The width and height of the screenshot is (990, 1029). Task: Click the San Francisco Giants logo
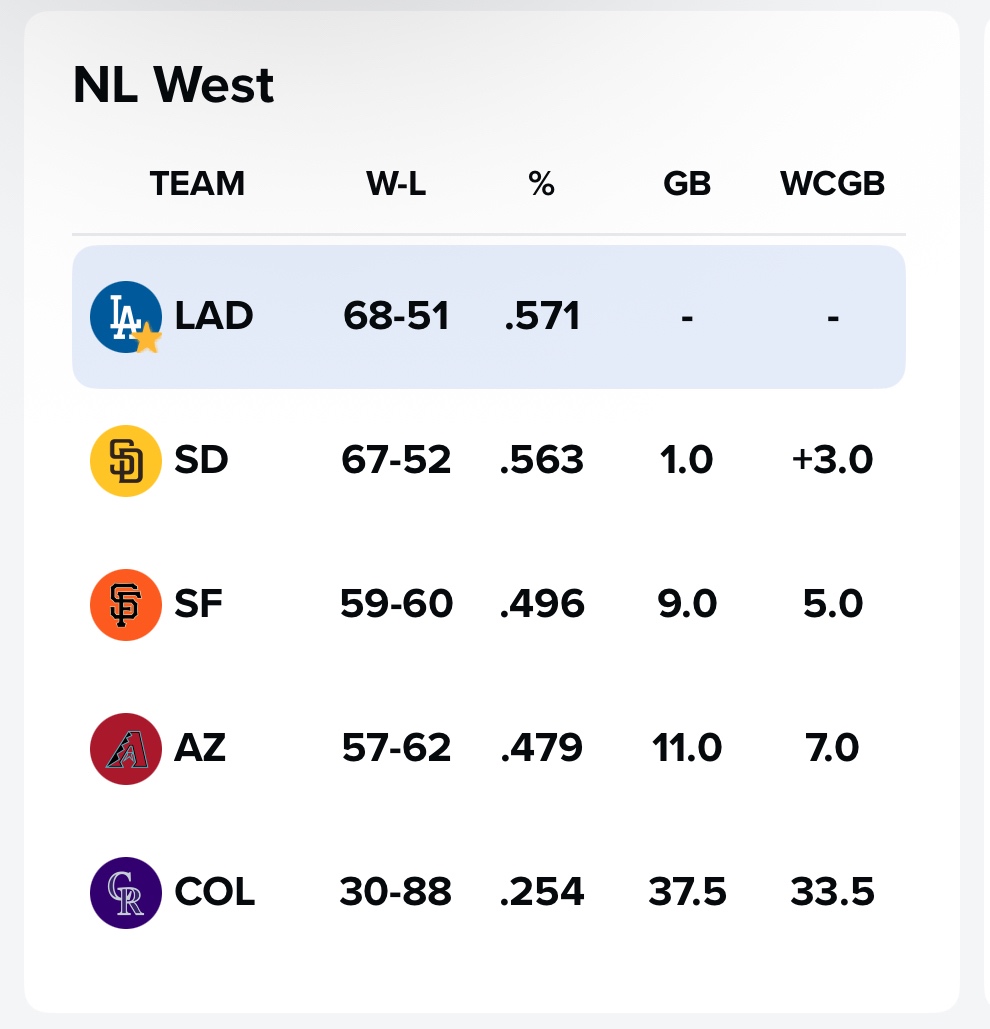(126, 604)
